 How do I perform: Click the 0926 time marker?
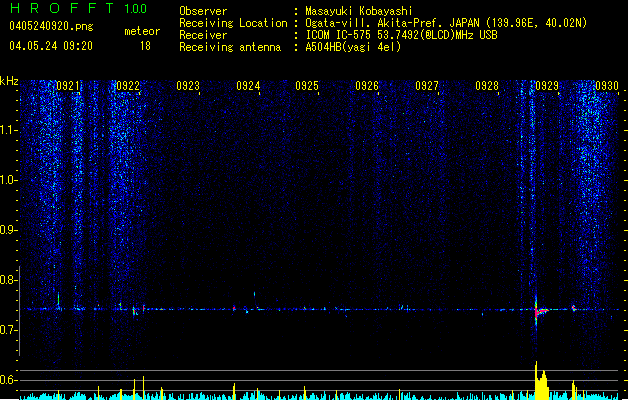pyautogui.click(x=367, y=86)
